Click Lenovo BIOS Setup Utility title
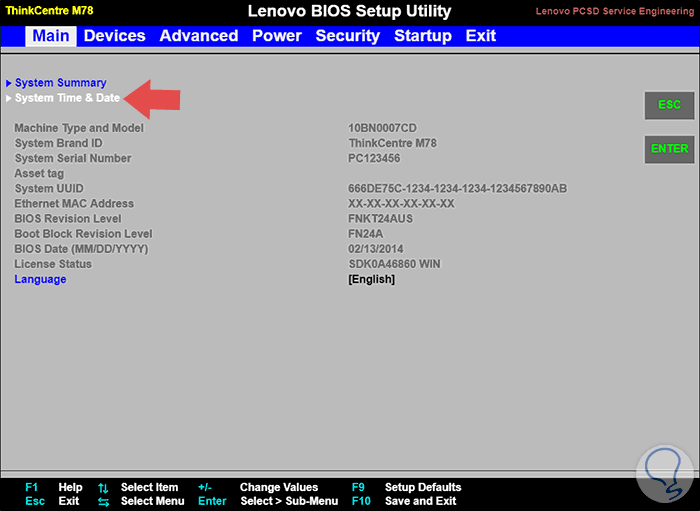700x511 pixels. point(350,11)
